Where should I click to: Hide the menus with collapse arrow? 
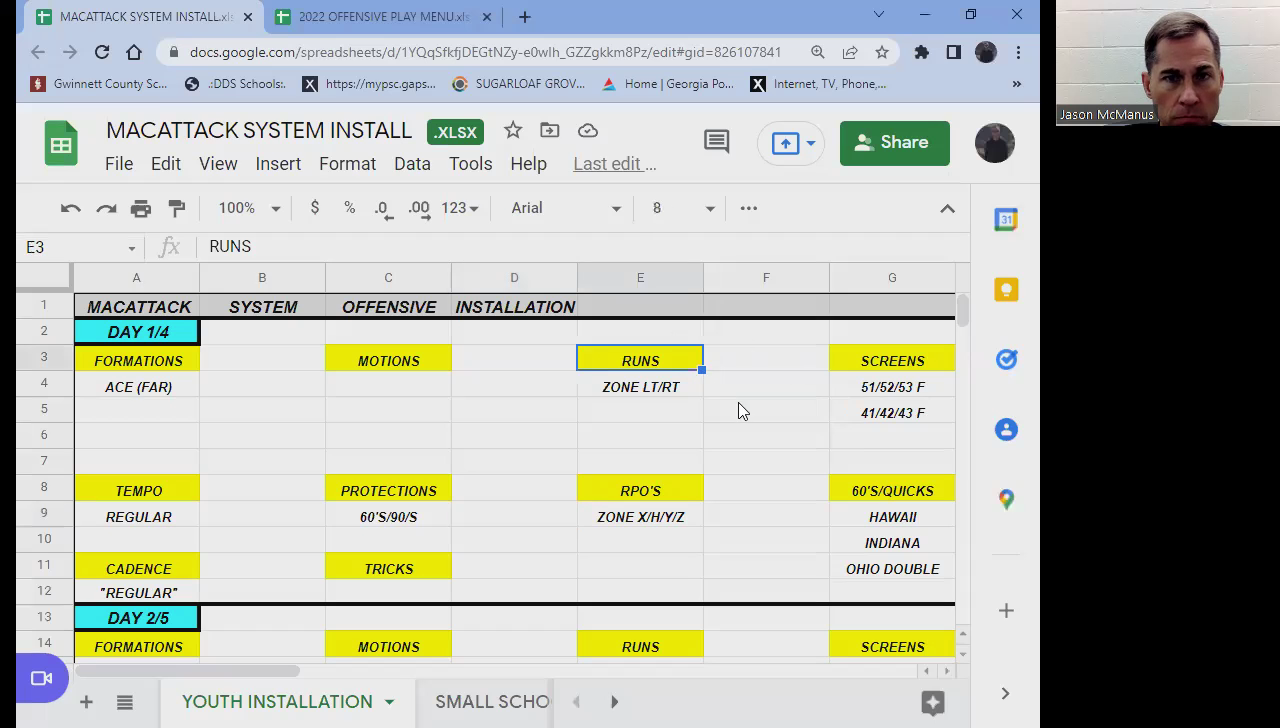click(x=947, y=208)
